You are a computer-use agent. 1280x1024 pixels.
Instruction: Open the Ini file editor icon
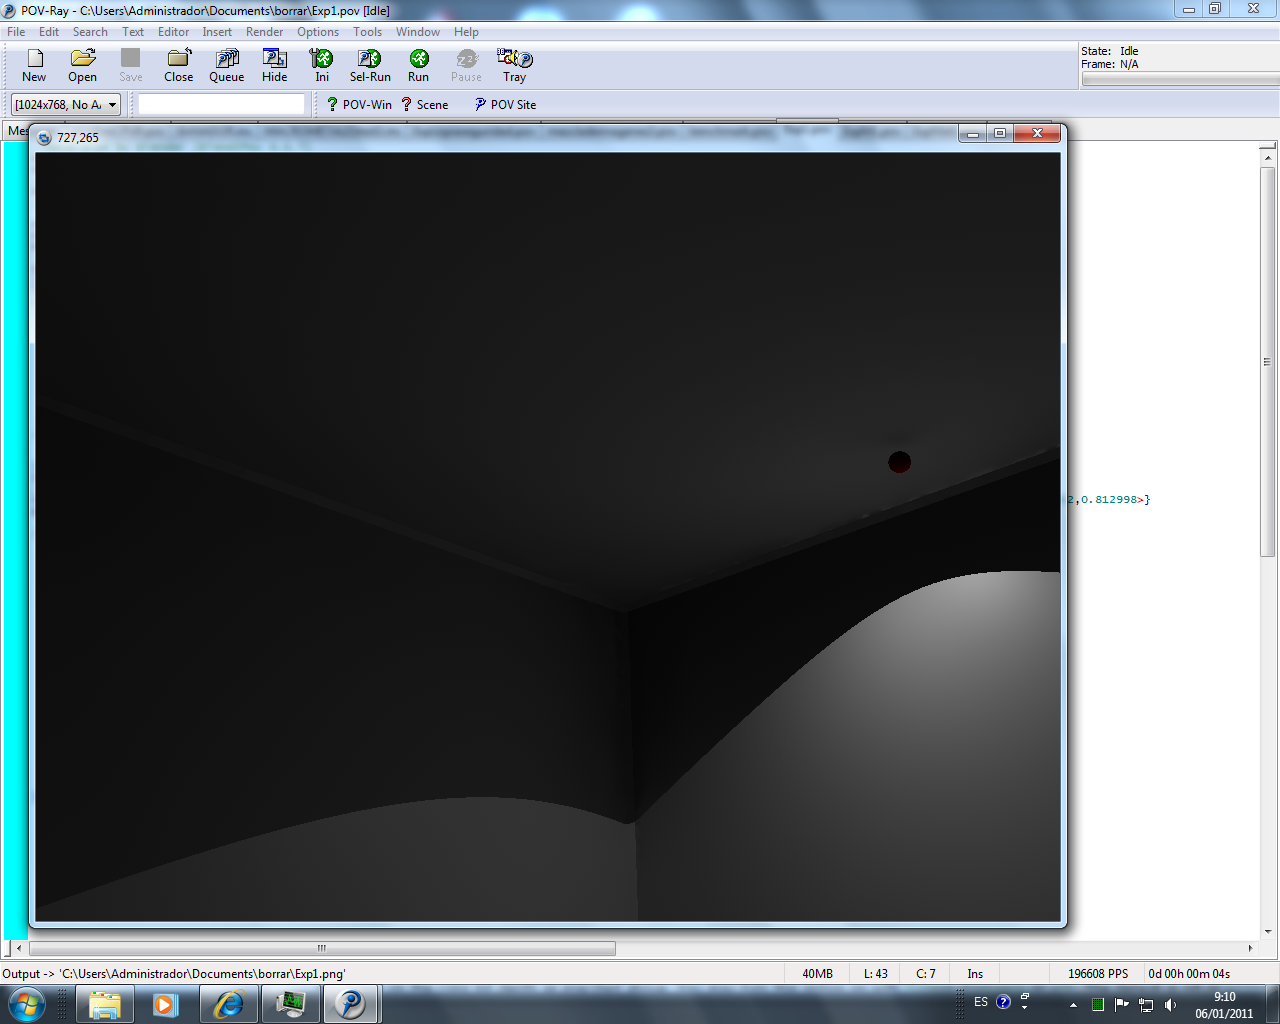point(322,66)
